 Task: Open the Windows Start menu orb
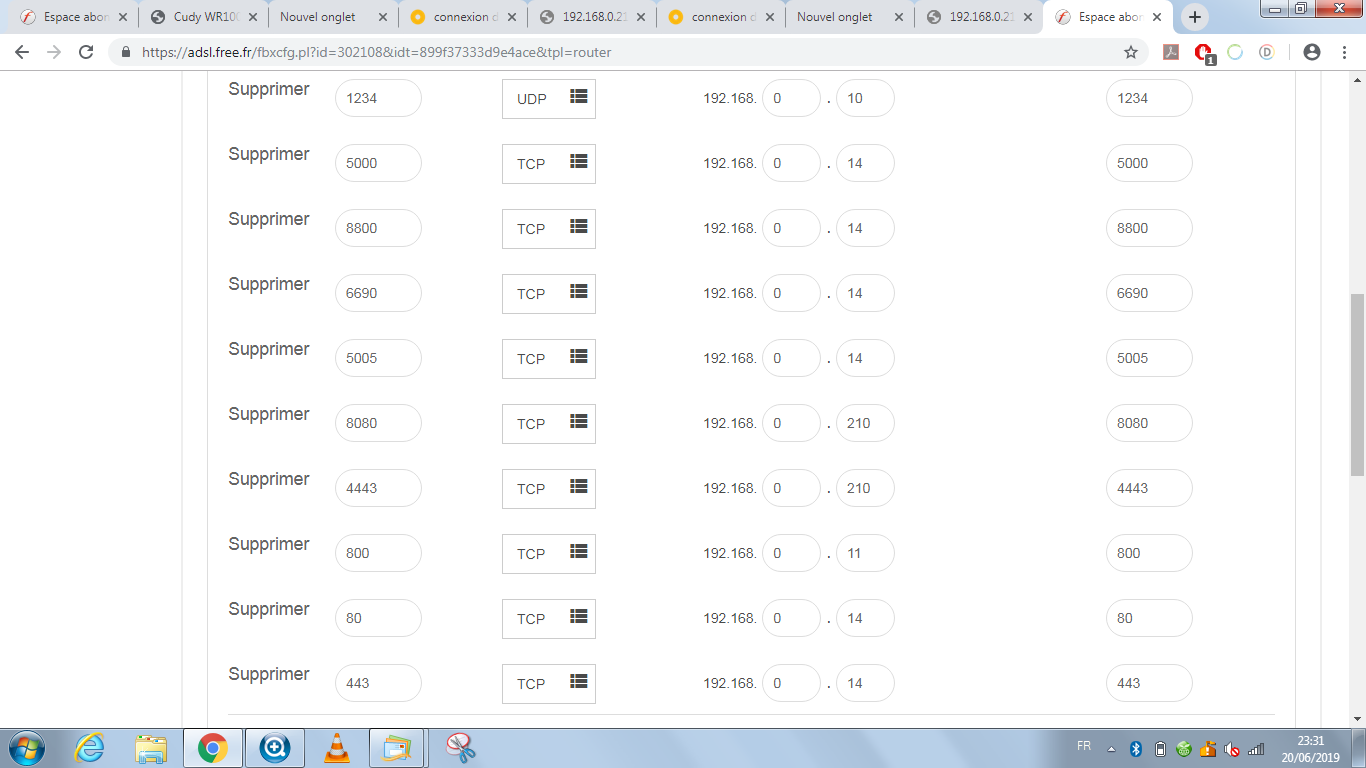(x=25, y=748)
